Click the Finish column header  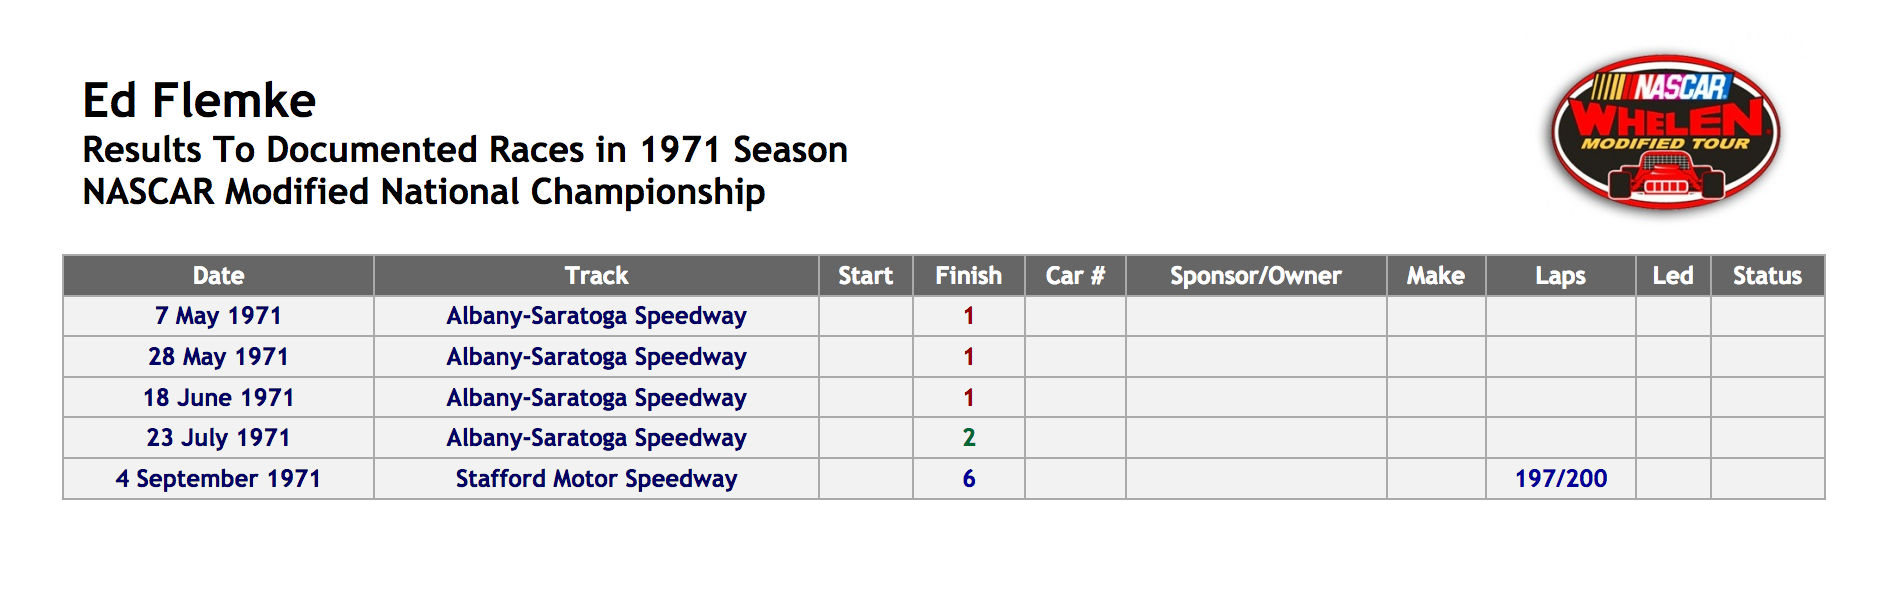click(968, 276)
